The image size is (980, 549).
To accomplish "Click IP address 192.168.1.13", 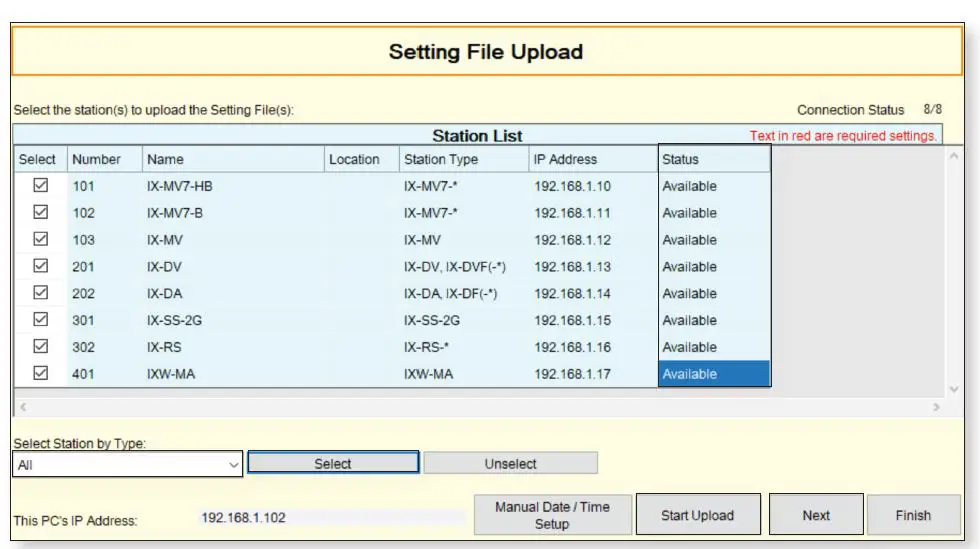I will pos(572,267).
